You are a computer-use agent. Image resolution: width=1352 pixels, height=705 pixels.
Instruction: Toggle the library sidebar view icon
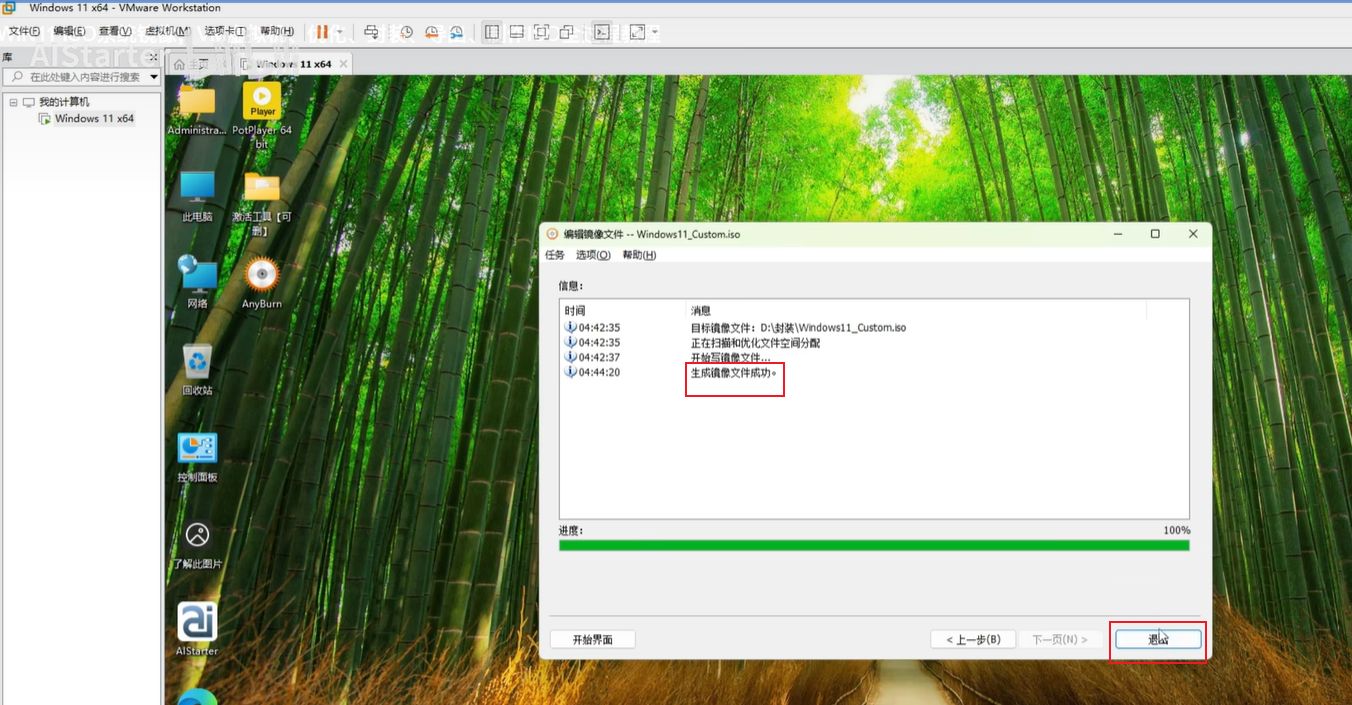[492, 32]
